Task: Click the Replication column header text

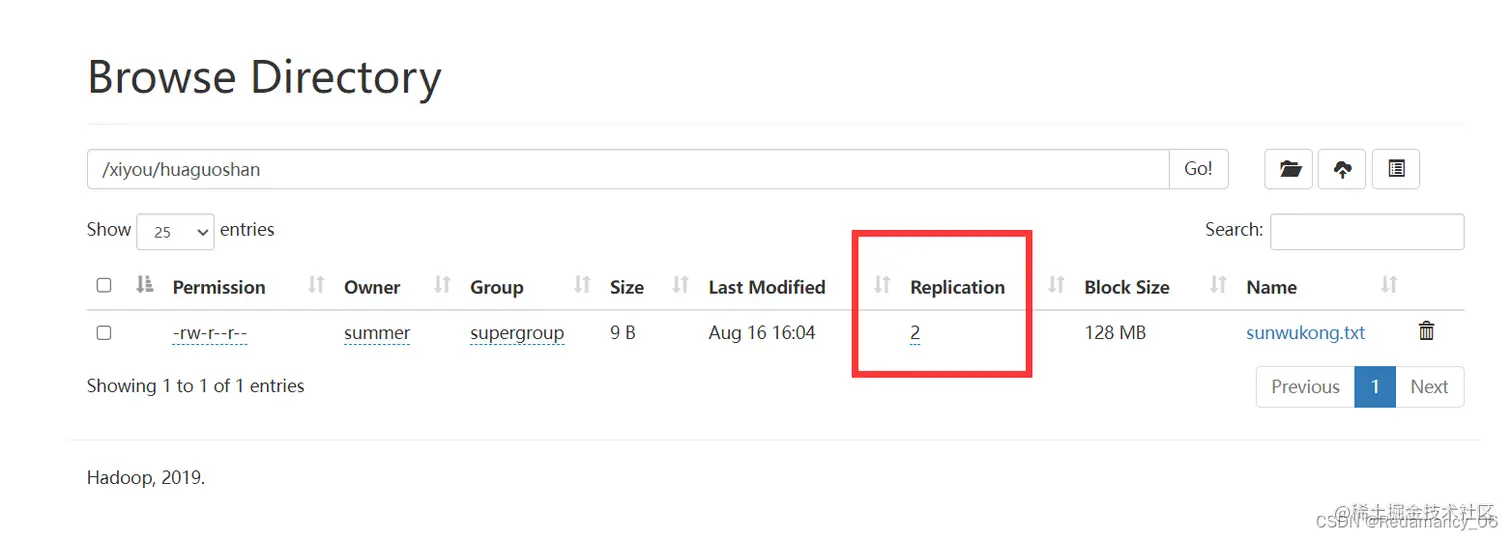Action: click(957, 287)
